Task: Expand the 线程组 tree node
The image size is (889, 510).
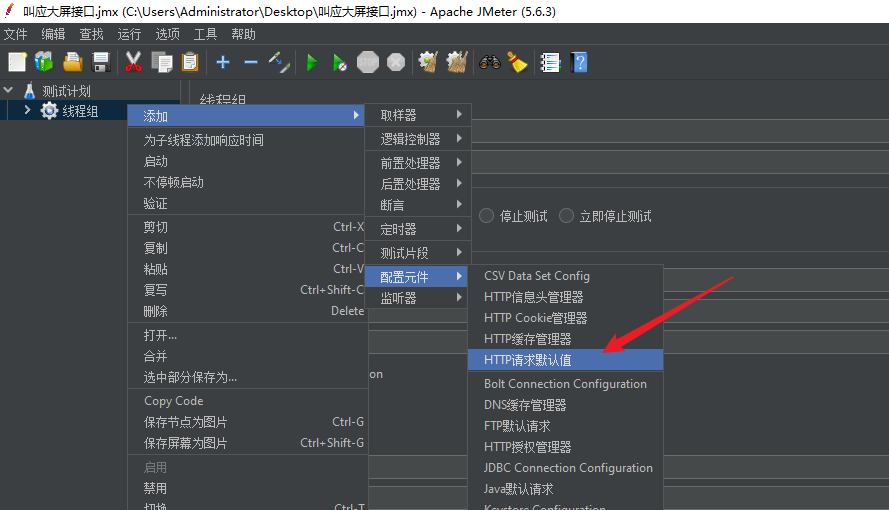Action: pos(27,110)
